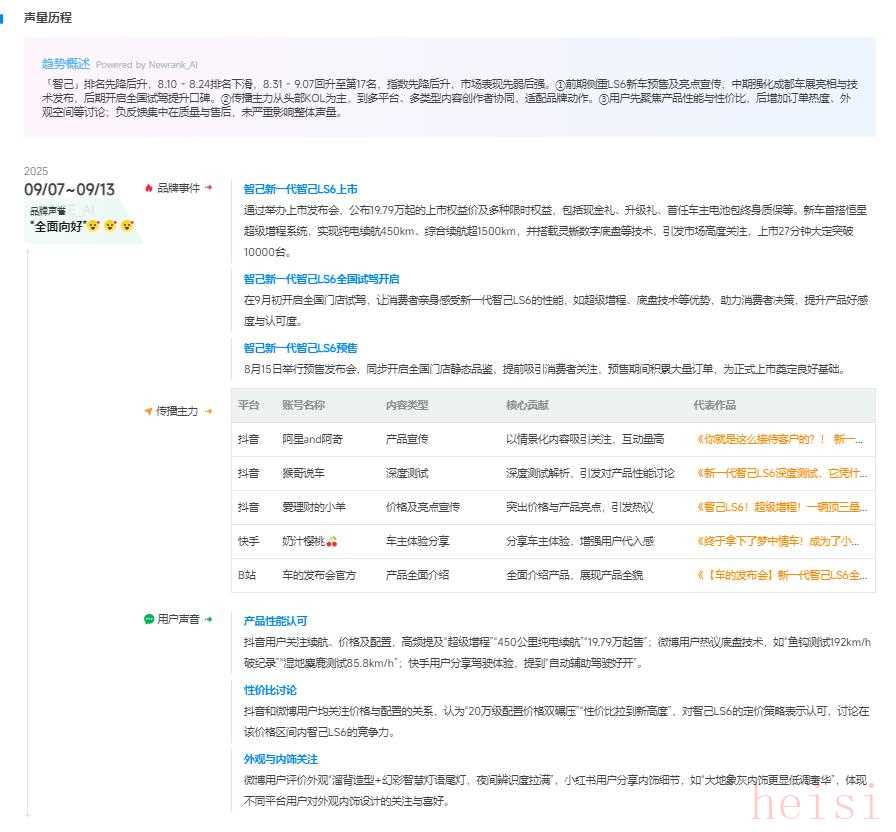896x832 pixels.
Task: Click the 趋势概述 heading
Action: [65, 63]
